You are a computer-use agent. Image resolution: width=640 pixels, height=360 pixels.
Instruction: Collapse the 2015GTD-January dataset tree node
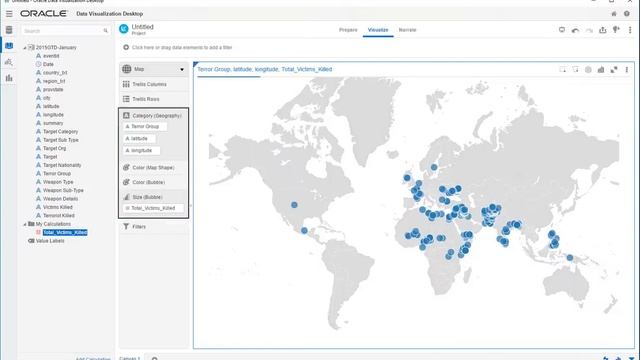point(25,48)
